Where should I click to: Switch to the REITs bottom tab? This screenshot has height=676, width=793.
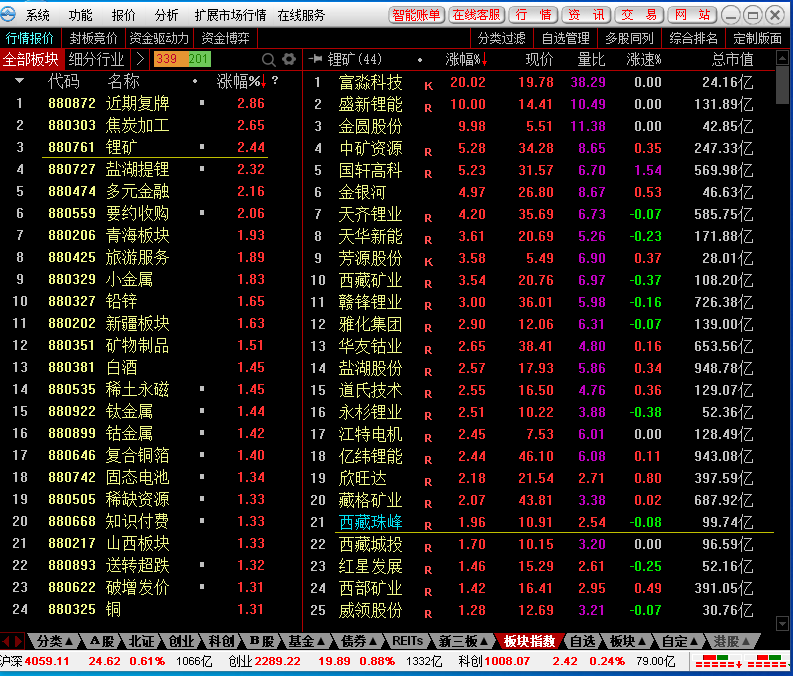[x=408, y=641]
